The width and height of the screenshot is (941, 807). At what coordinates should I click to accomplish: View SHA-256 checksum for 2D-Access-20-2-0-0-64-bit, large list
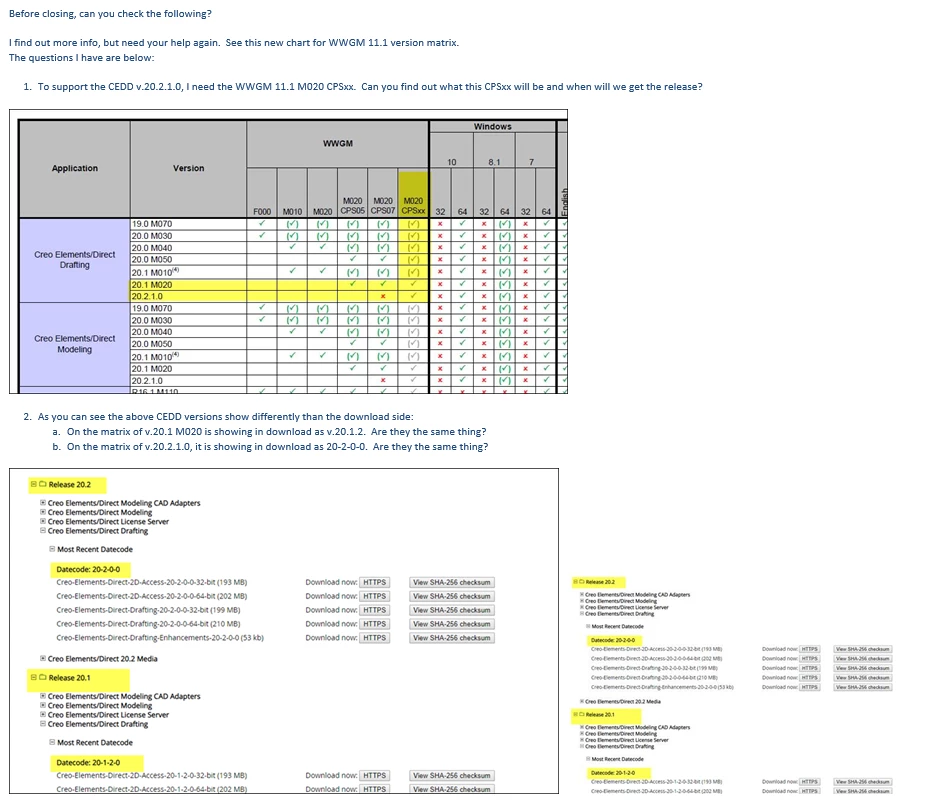[452, 596]
